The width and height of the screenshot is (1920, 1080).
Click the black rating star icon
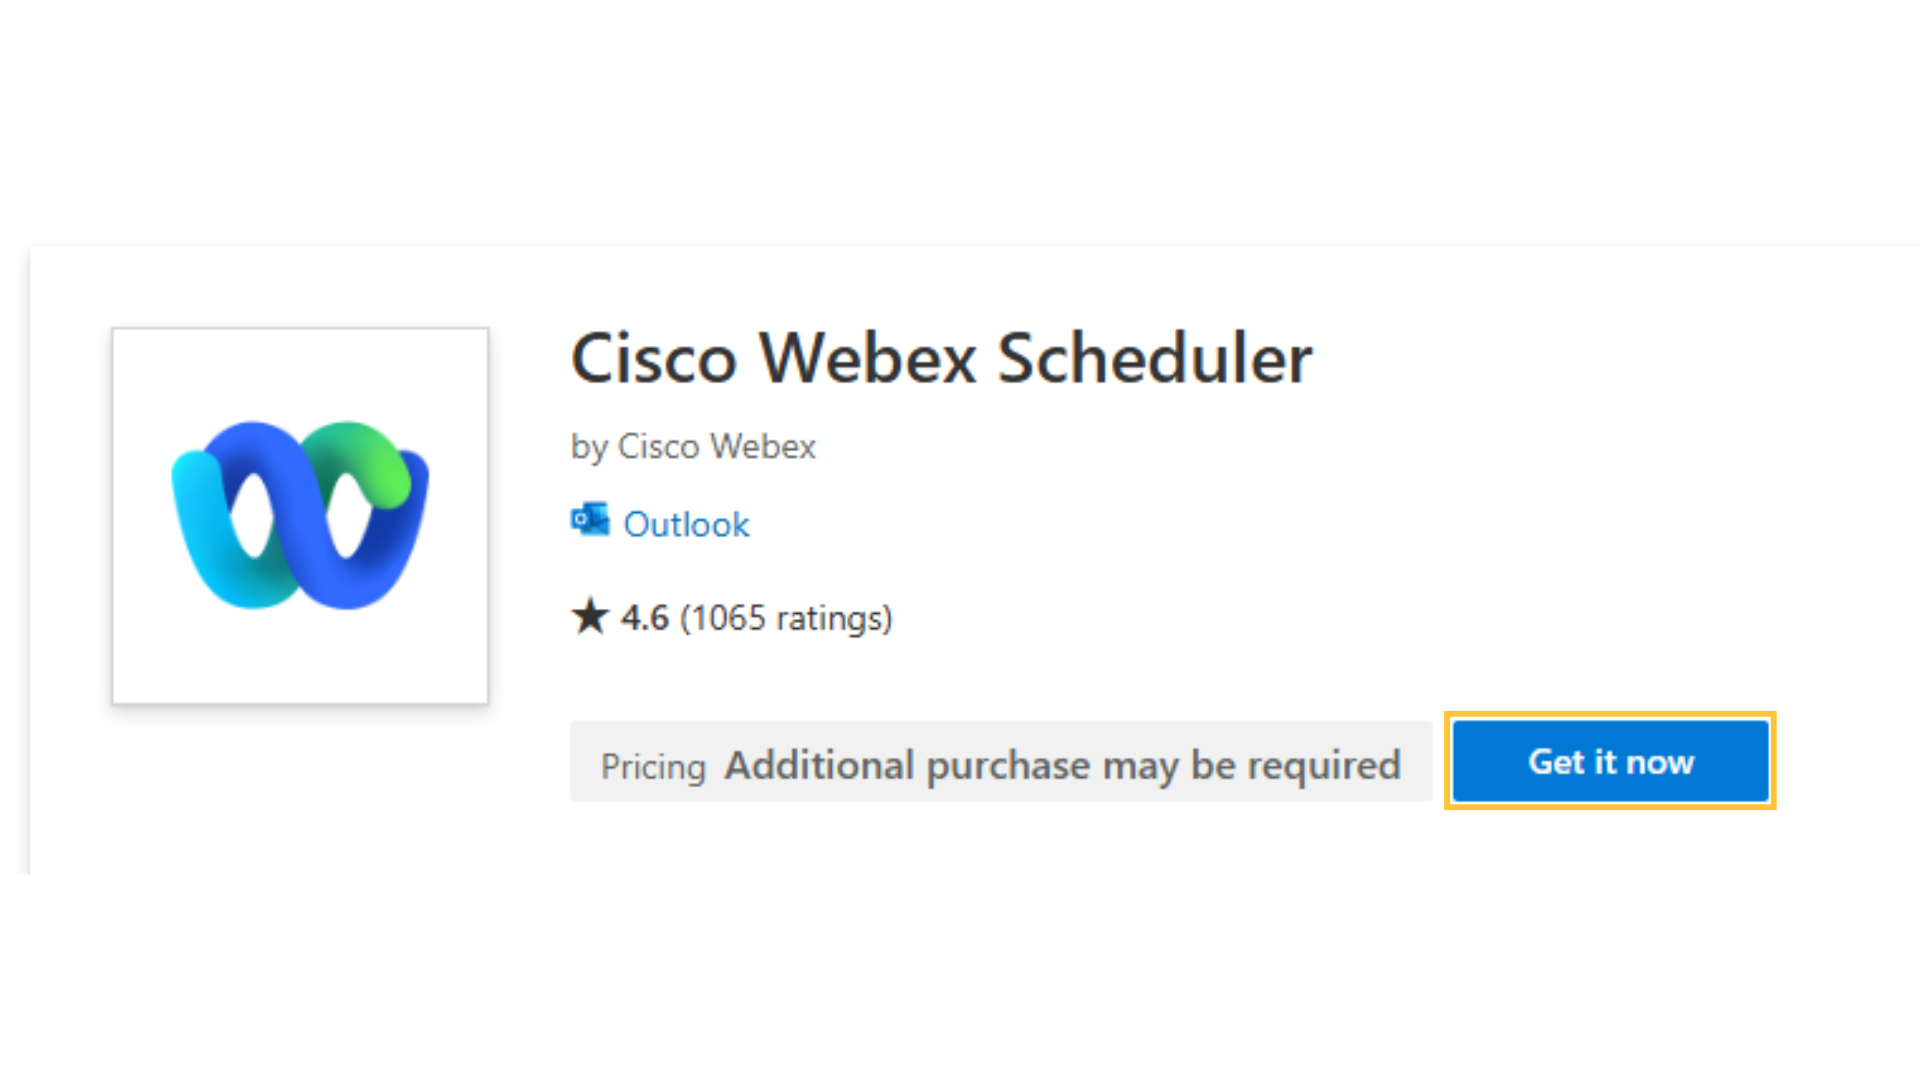click(590, 616)
